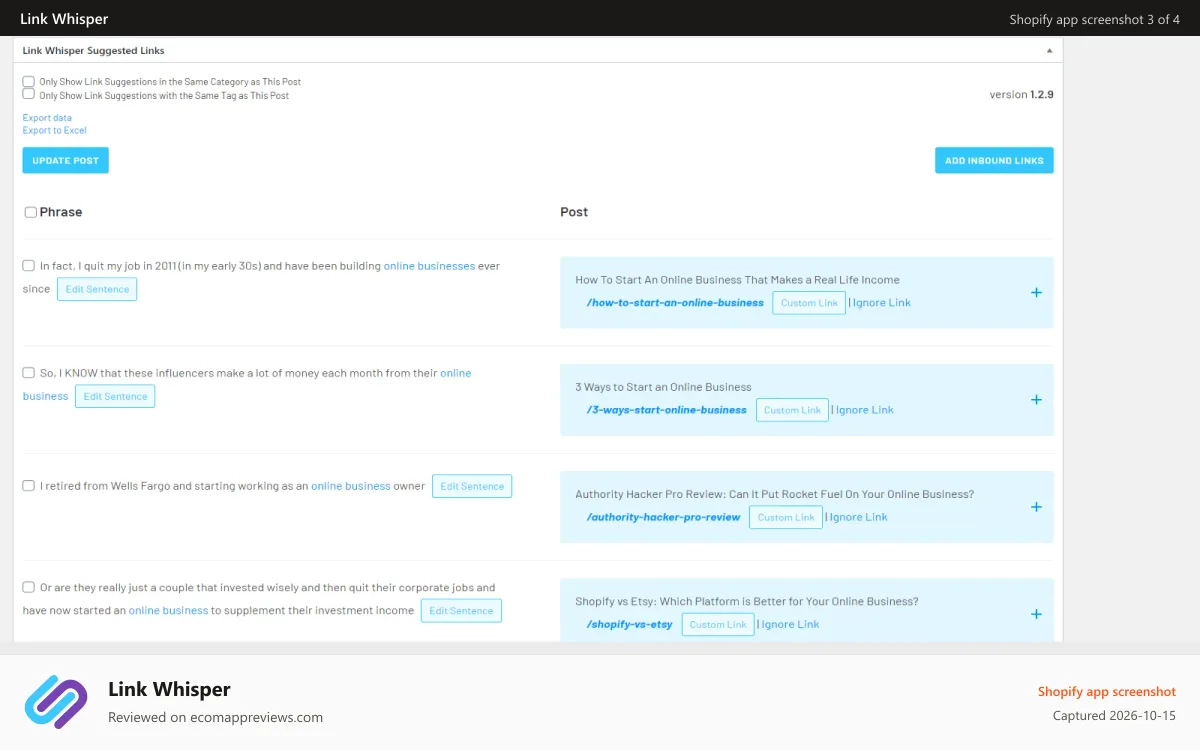Ignore Link for Authority Hacker Pro Review
Viewport: 1200px width, 750px height.
click(x=859, y=517)
